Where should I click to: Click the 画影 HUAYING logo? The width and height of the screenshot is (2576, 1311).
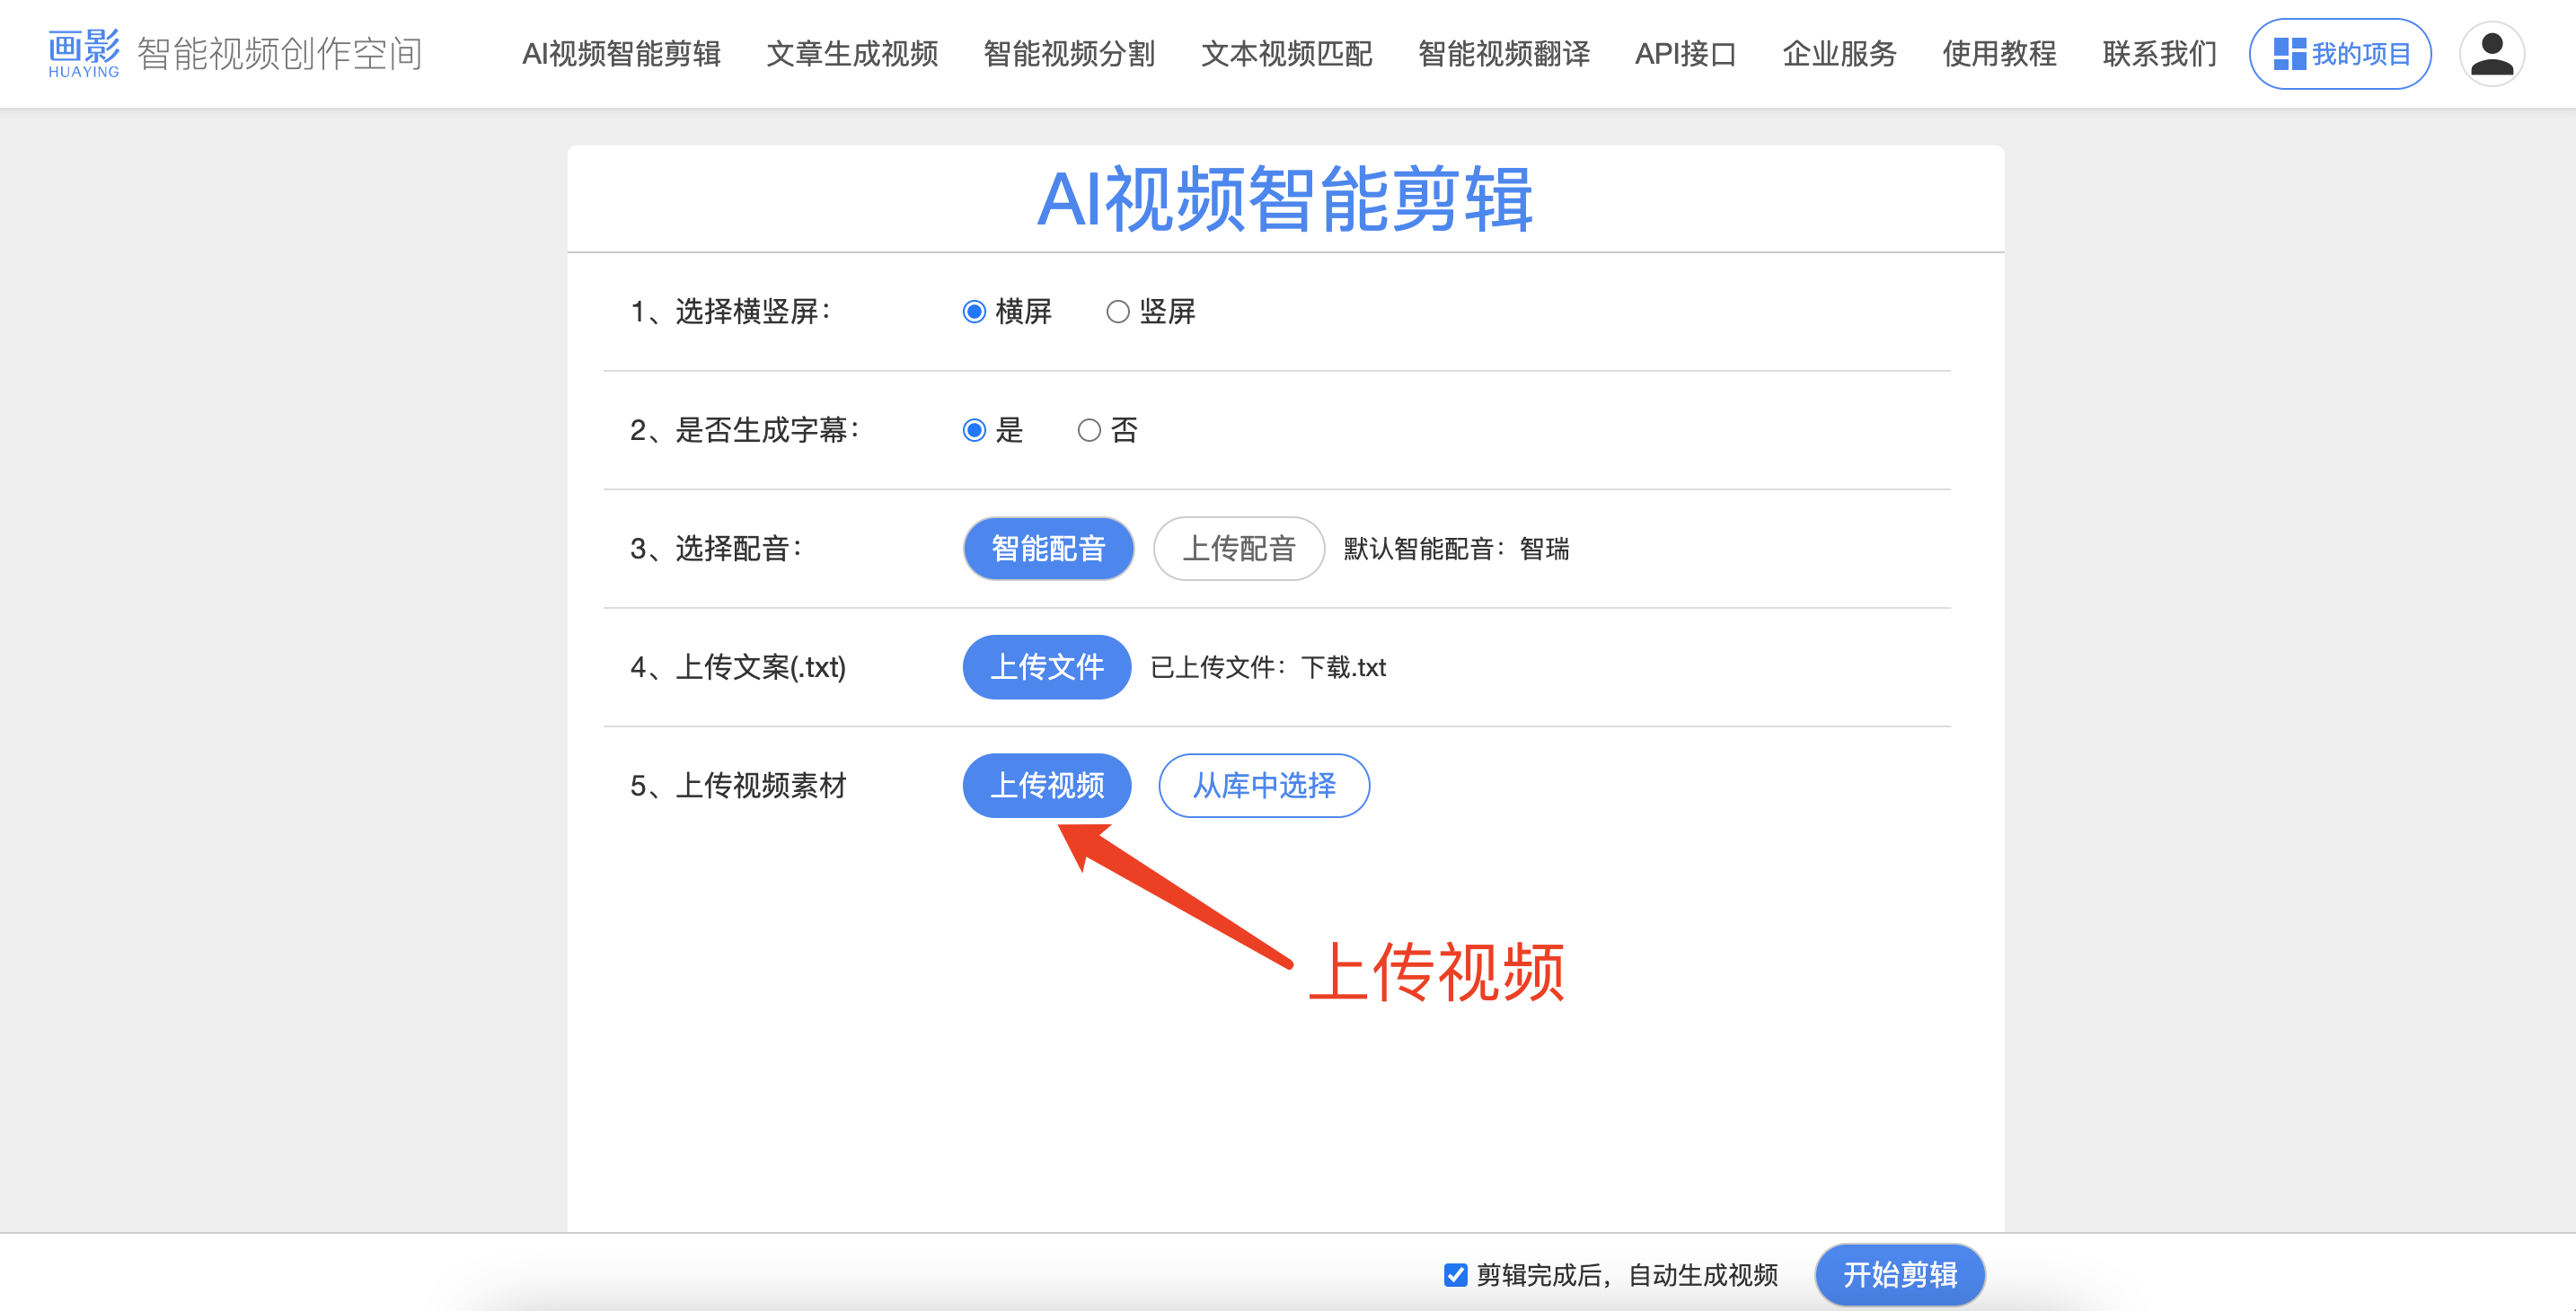pos(84,53)
